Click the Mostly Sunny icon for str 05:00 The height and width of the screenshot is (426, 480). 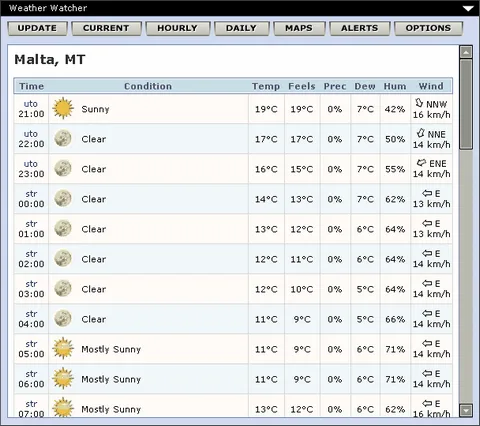click(63, 348)
